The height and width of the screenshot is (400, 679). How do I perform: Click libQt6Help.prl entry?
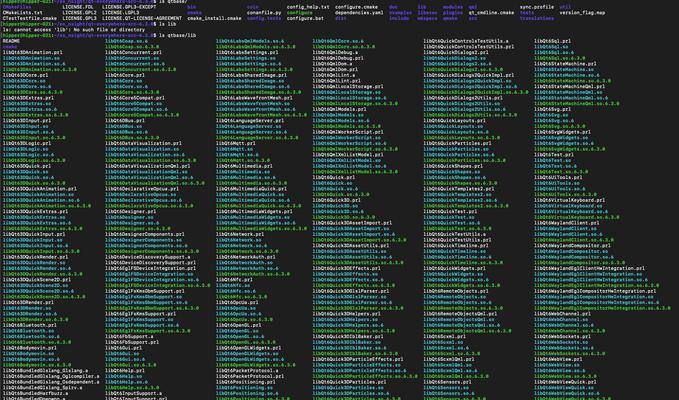125,371
